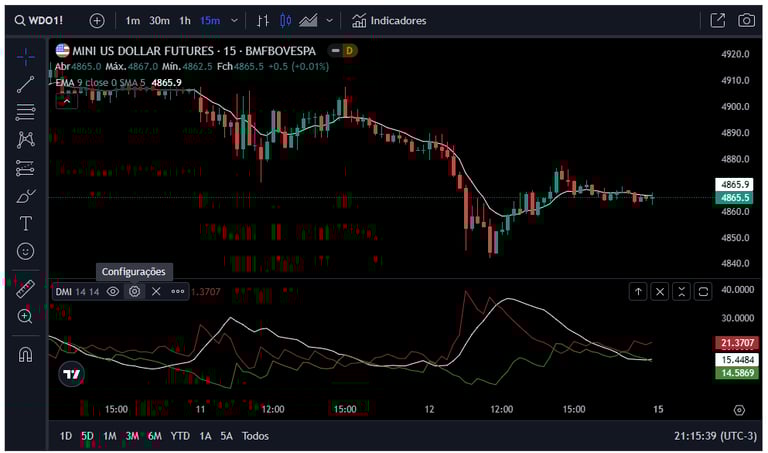The image size is (768, 453).
Task: Collapse the indicator legend chevron
Action: pos(67,101)
